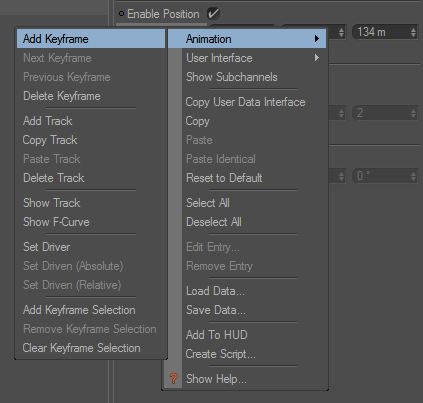Screen dimensions: 423x403
Task: Expand the Animation submenu arrow
Action: click(317, 39)
